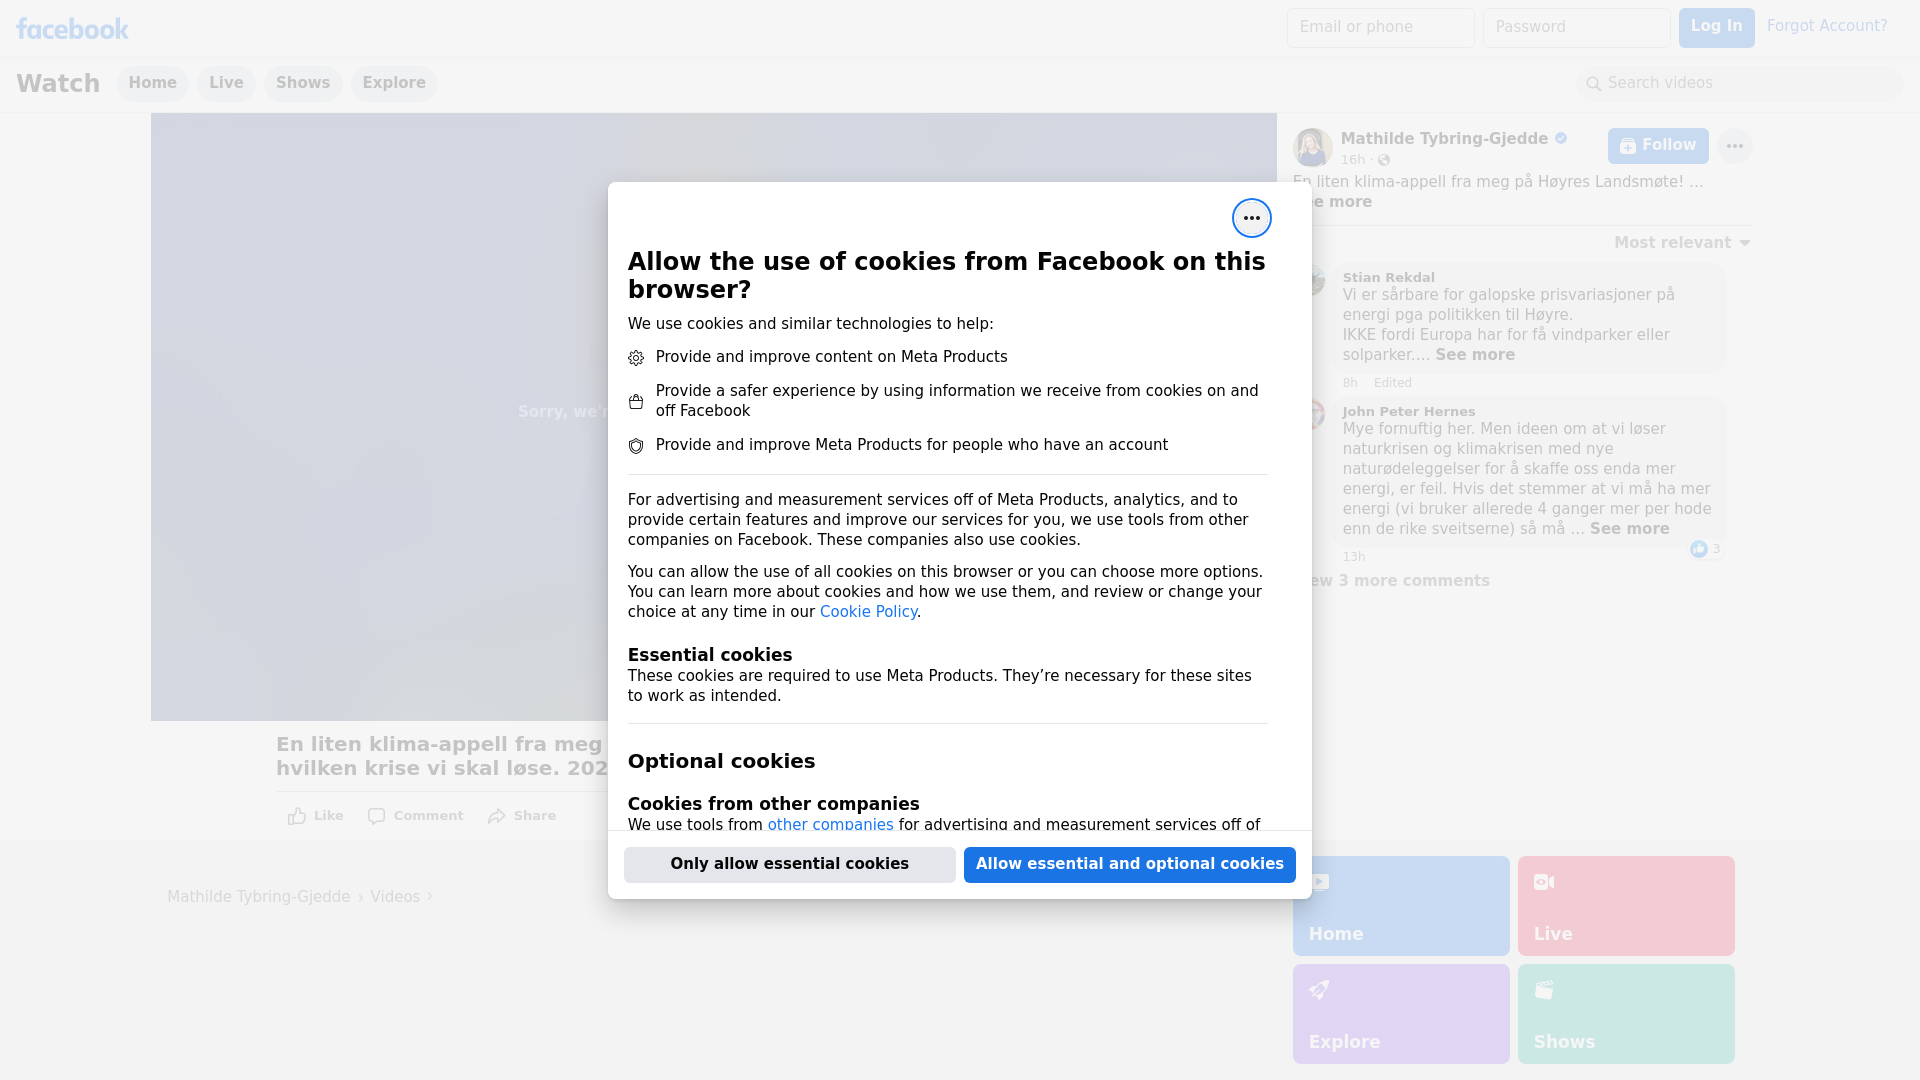Click the Search videos field
The width and height of the screenshot is (1920, 1080).
pyautogui.click(x=1740, y=84)
